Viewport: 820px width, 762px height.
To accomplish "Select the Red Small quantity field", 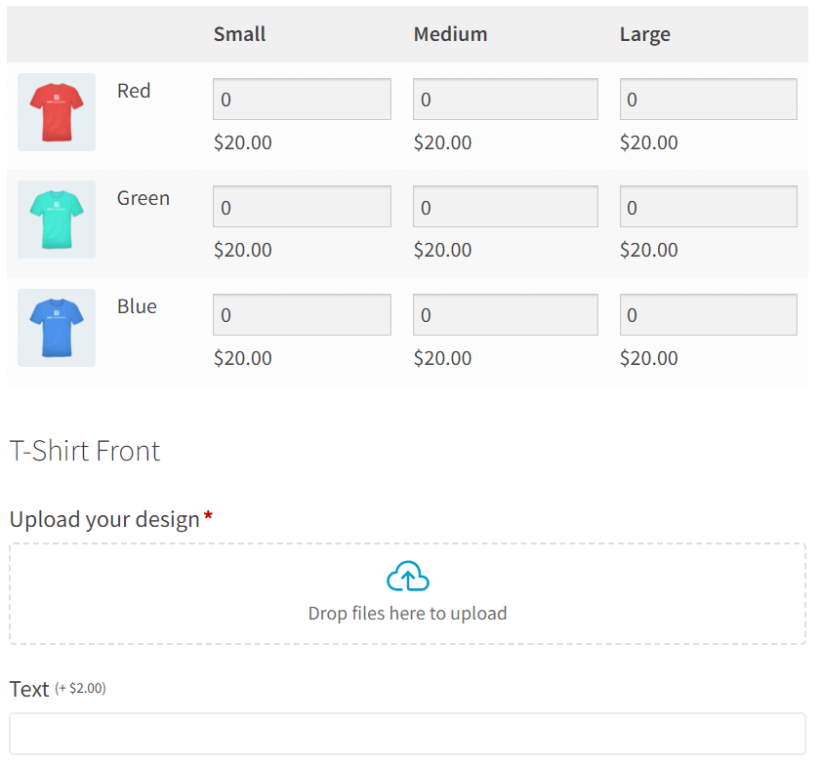I will point(301,99).
